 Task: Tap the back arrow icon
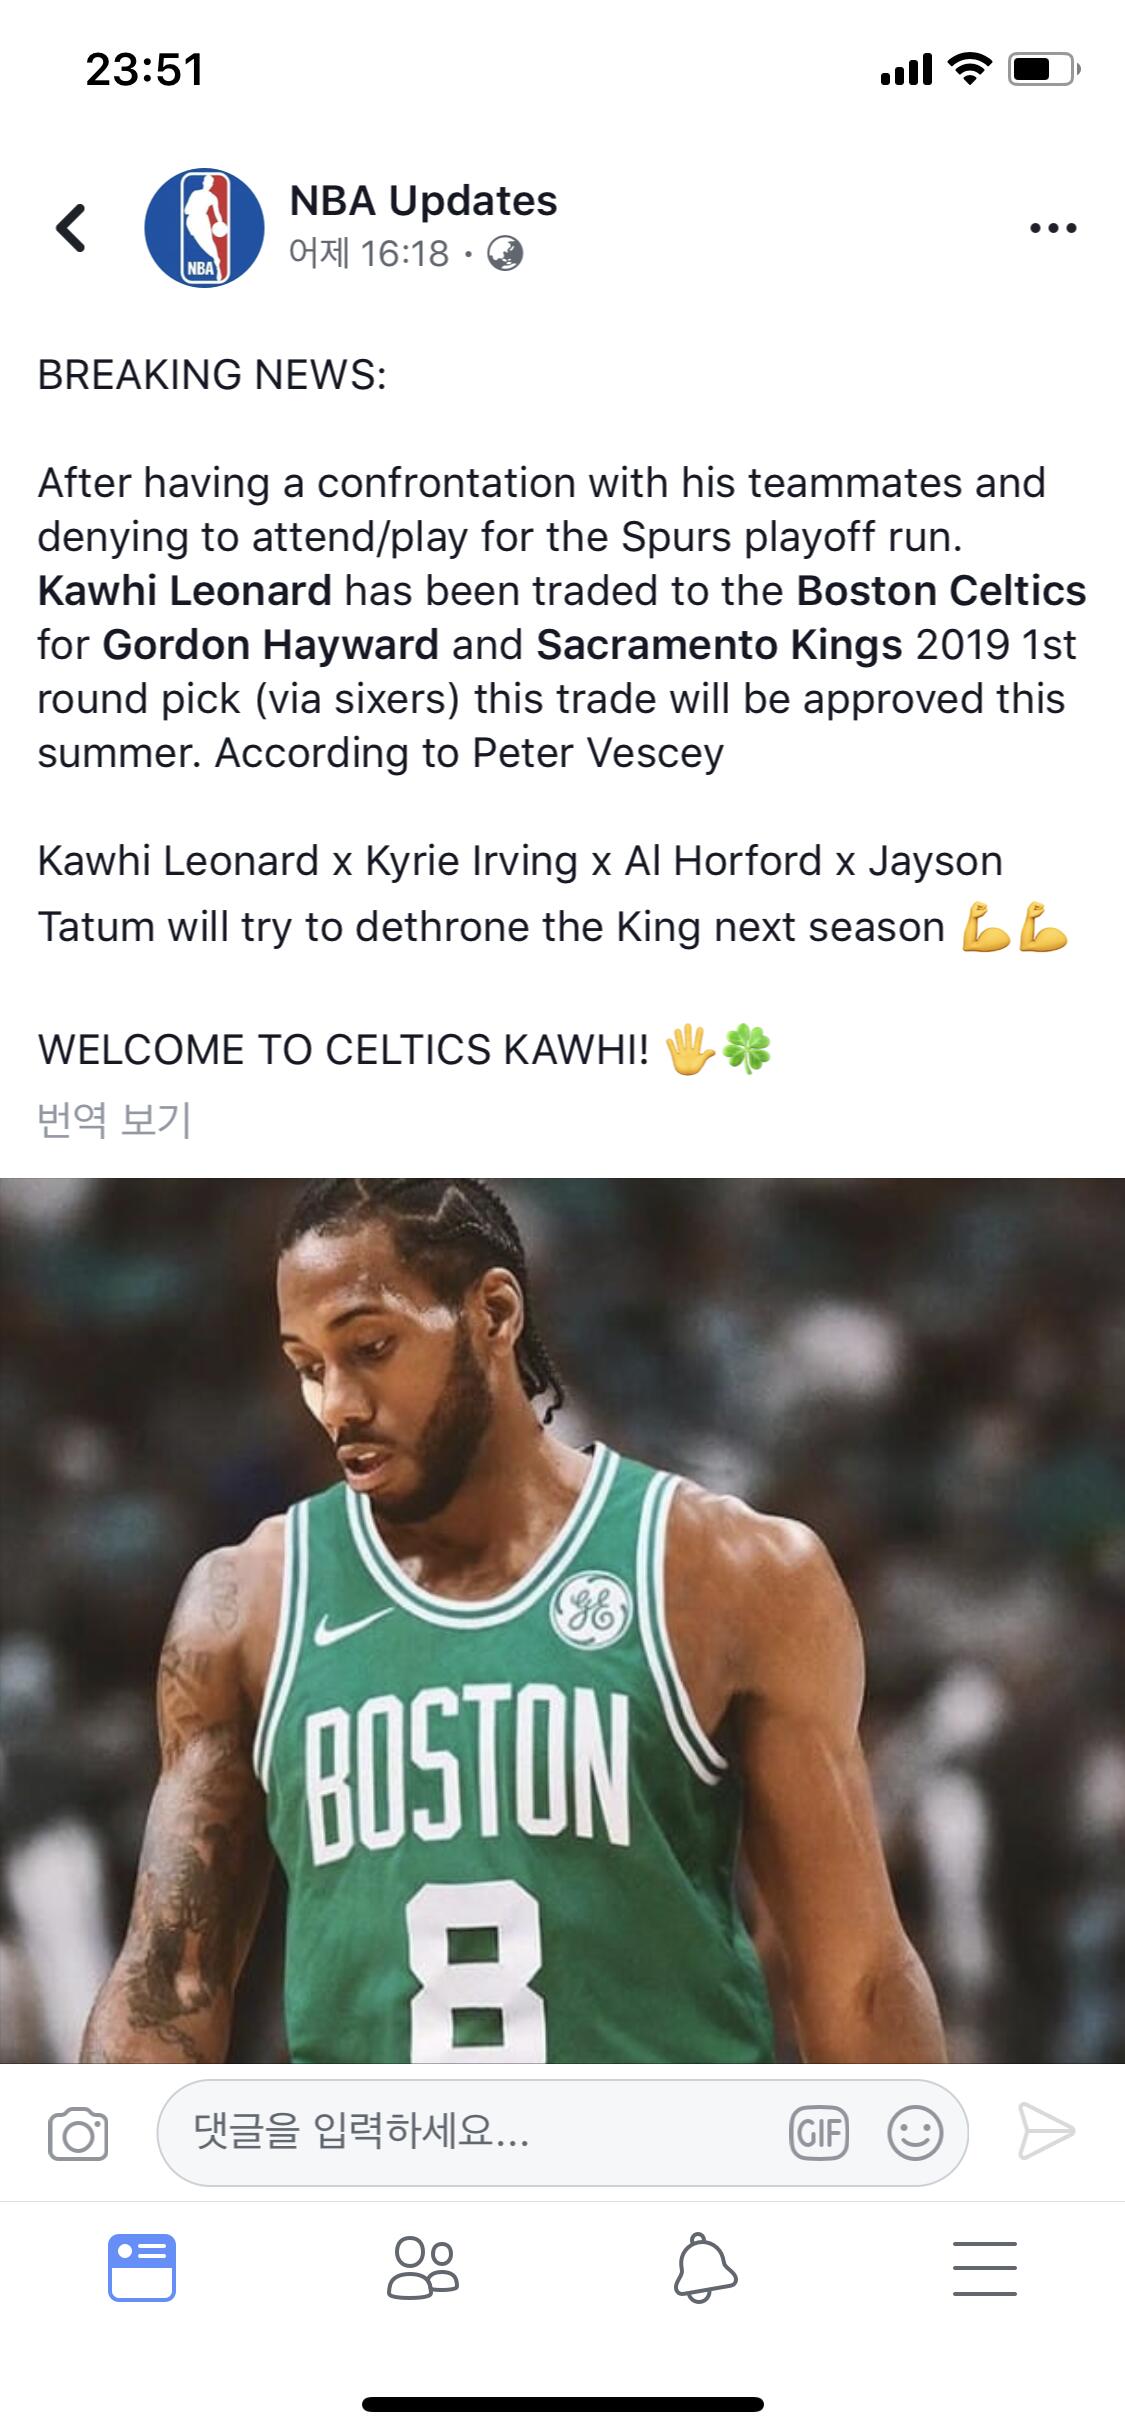pos(70,228)
